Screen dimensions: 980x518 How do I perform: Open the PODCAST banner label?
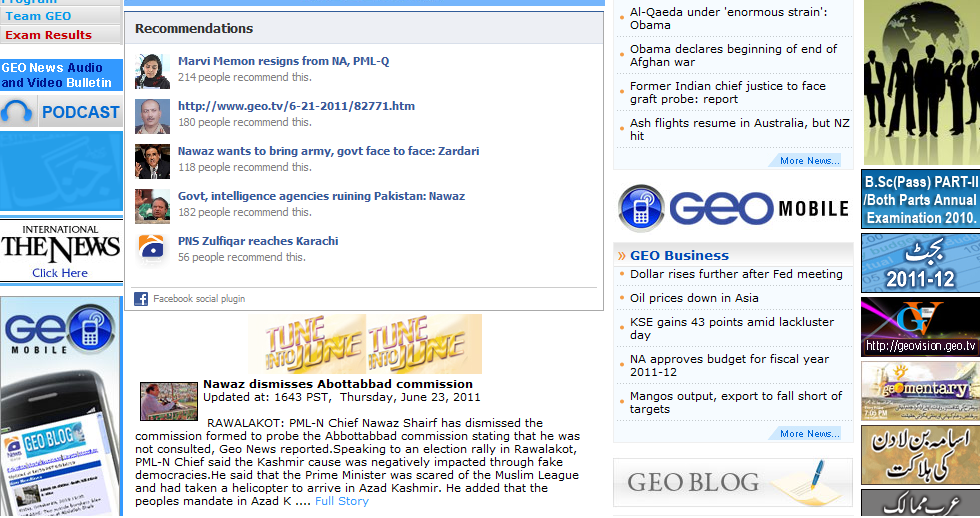(x=81, y=112)
